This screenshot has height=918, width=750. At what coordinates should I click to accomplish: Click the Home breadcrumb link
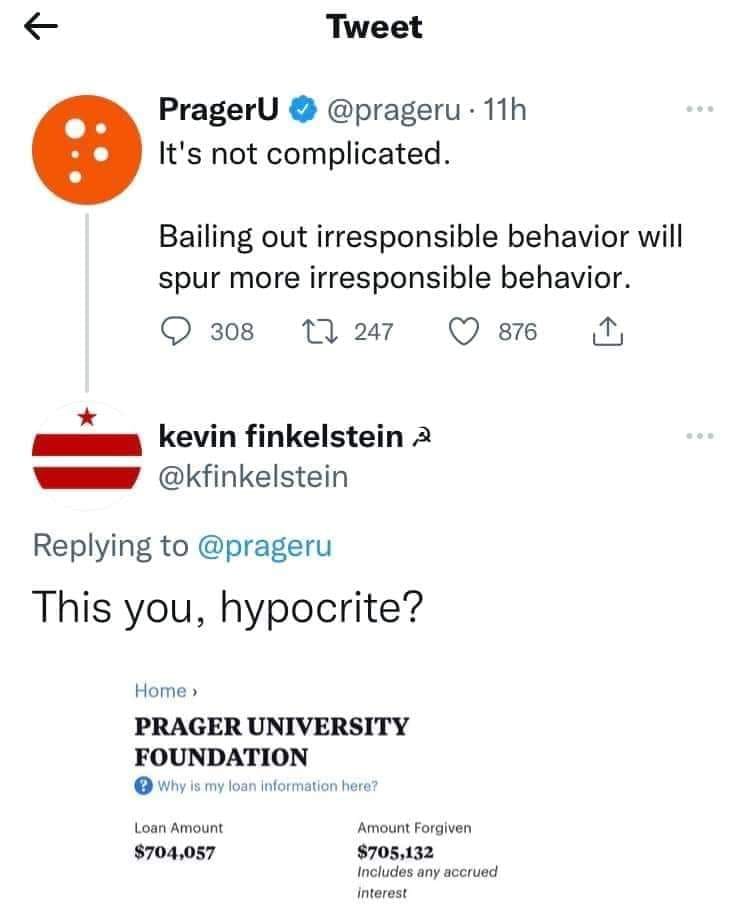click(160, 690)
